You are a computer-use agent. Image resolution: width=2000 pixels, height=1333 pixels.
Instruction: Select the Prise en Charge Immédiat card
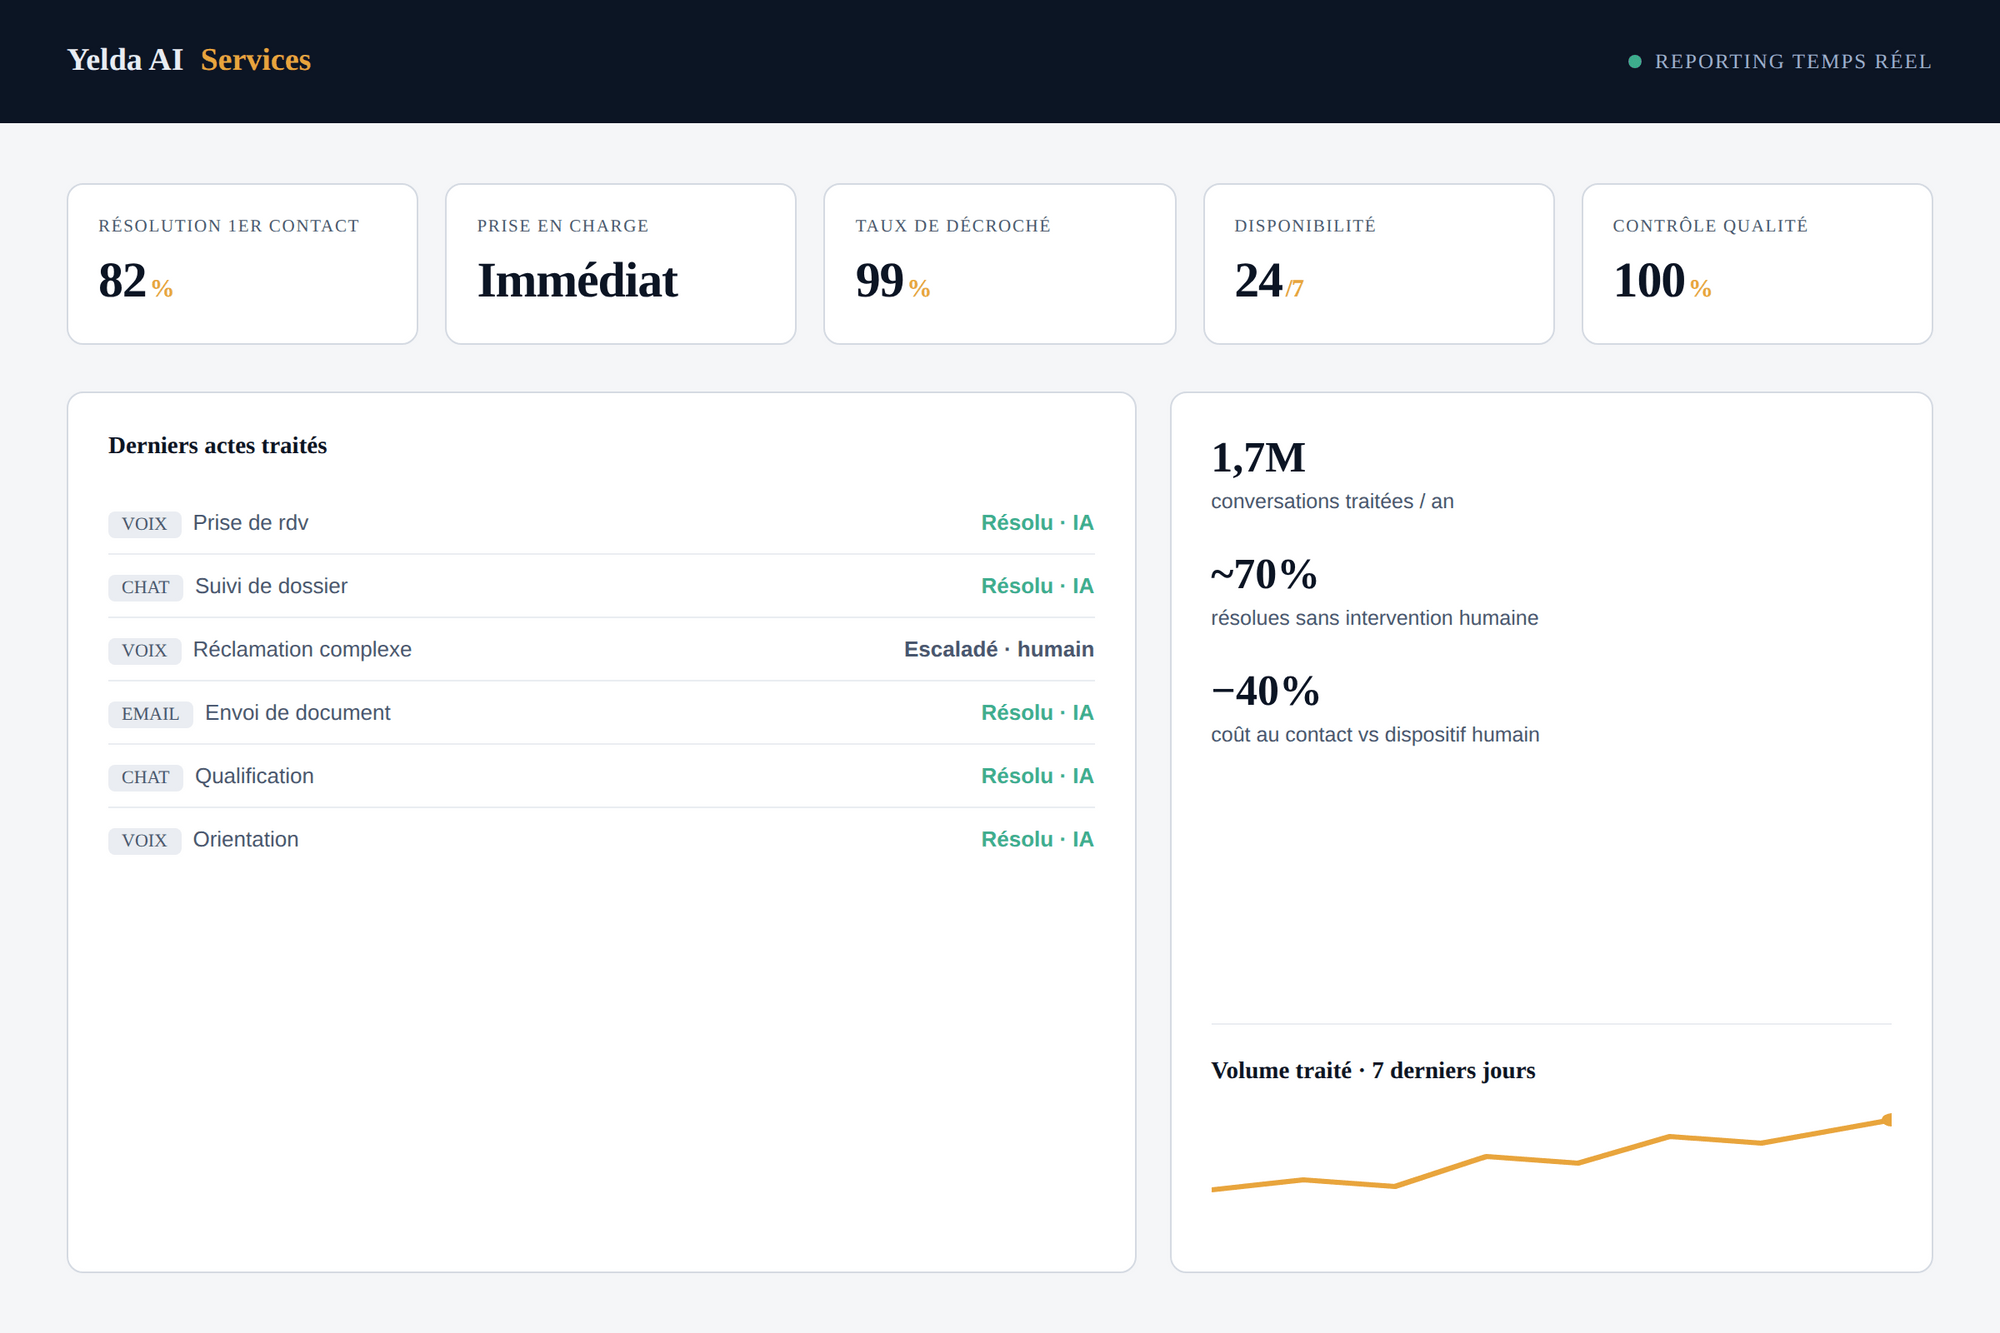coord(620,264)
